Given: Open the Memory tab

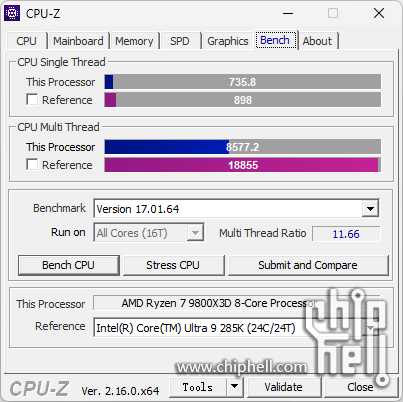Looking at the screenshot, I should [134, 41].
